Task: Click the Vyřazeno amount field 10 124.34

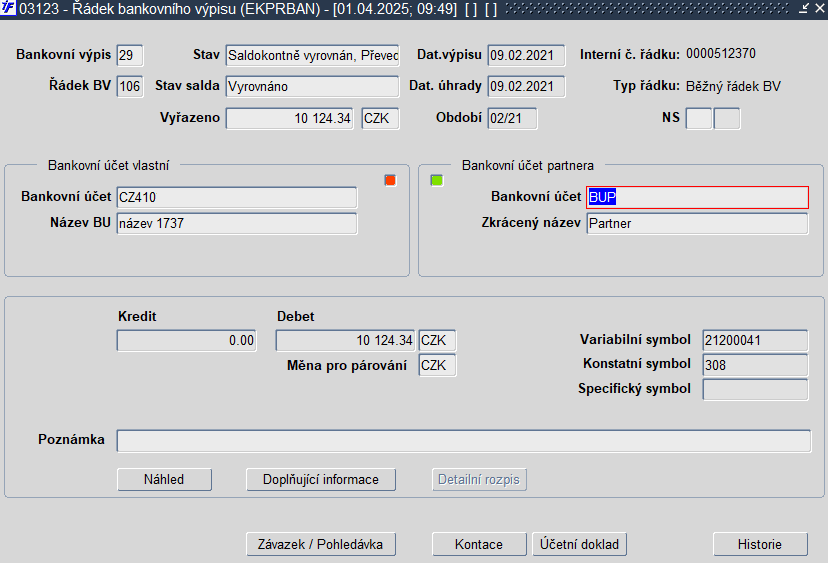Action: tap(290, 118)
